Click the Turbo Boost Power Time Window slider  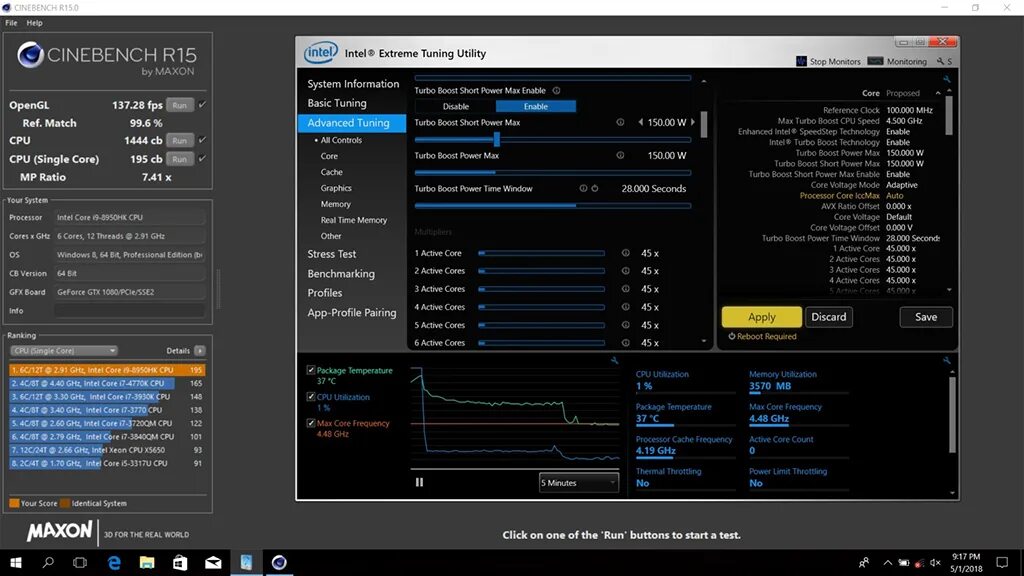[x=552, y=205]
